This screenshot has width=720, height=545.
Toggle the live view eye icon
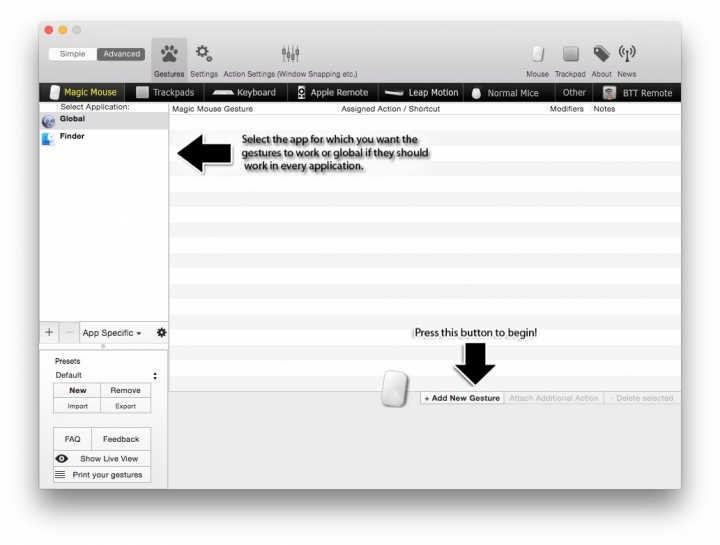point(62,459)
